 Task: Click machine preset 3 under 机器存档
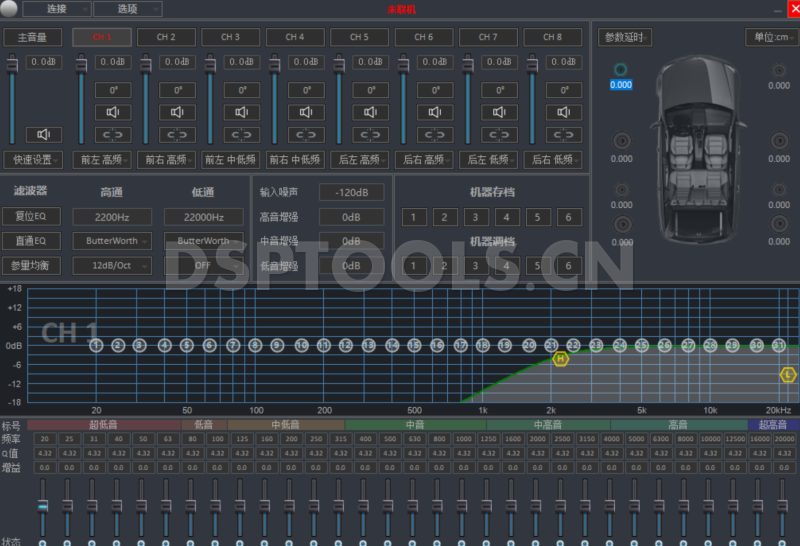point(476,217)
